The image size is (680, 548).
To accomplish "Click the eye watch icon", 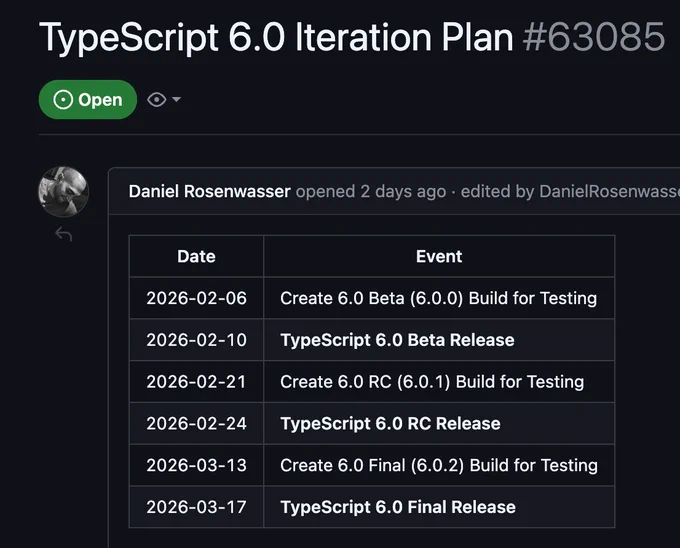I will coord(157,100).
